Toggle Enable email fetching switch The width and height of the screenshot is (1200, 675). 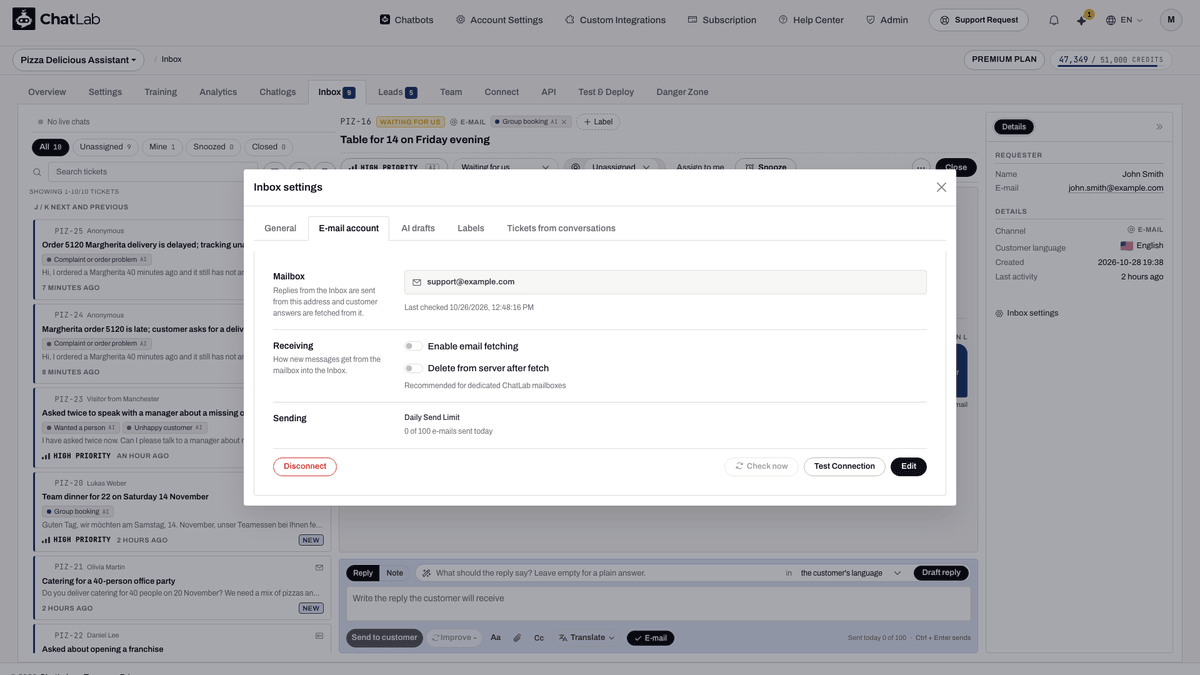[x=412, y=346]
